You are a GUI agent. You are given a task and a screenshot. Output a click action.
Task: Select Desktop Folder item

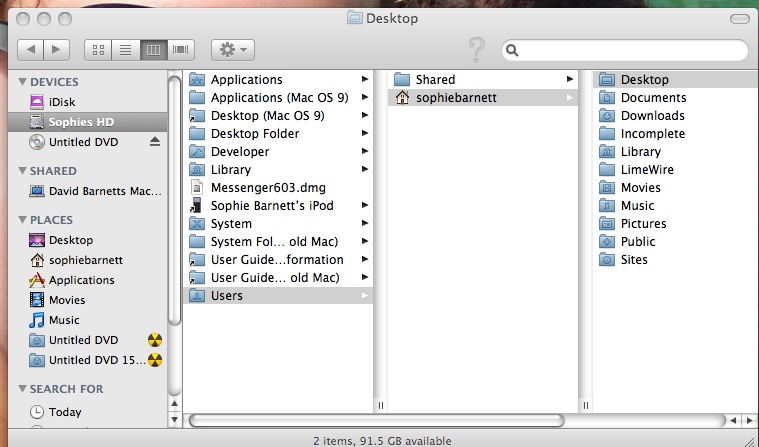click(x=278, y=133)
